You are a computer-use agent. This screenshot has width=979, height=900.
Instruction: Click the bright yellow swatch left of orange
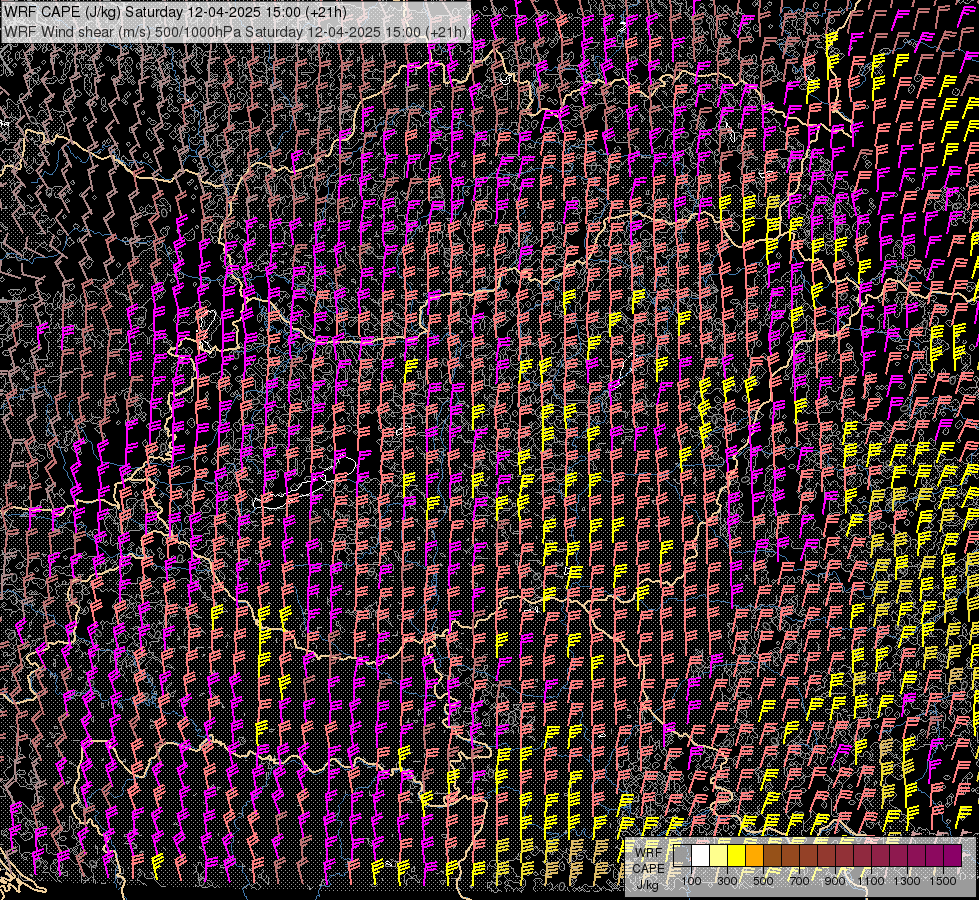point(736,856)
